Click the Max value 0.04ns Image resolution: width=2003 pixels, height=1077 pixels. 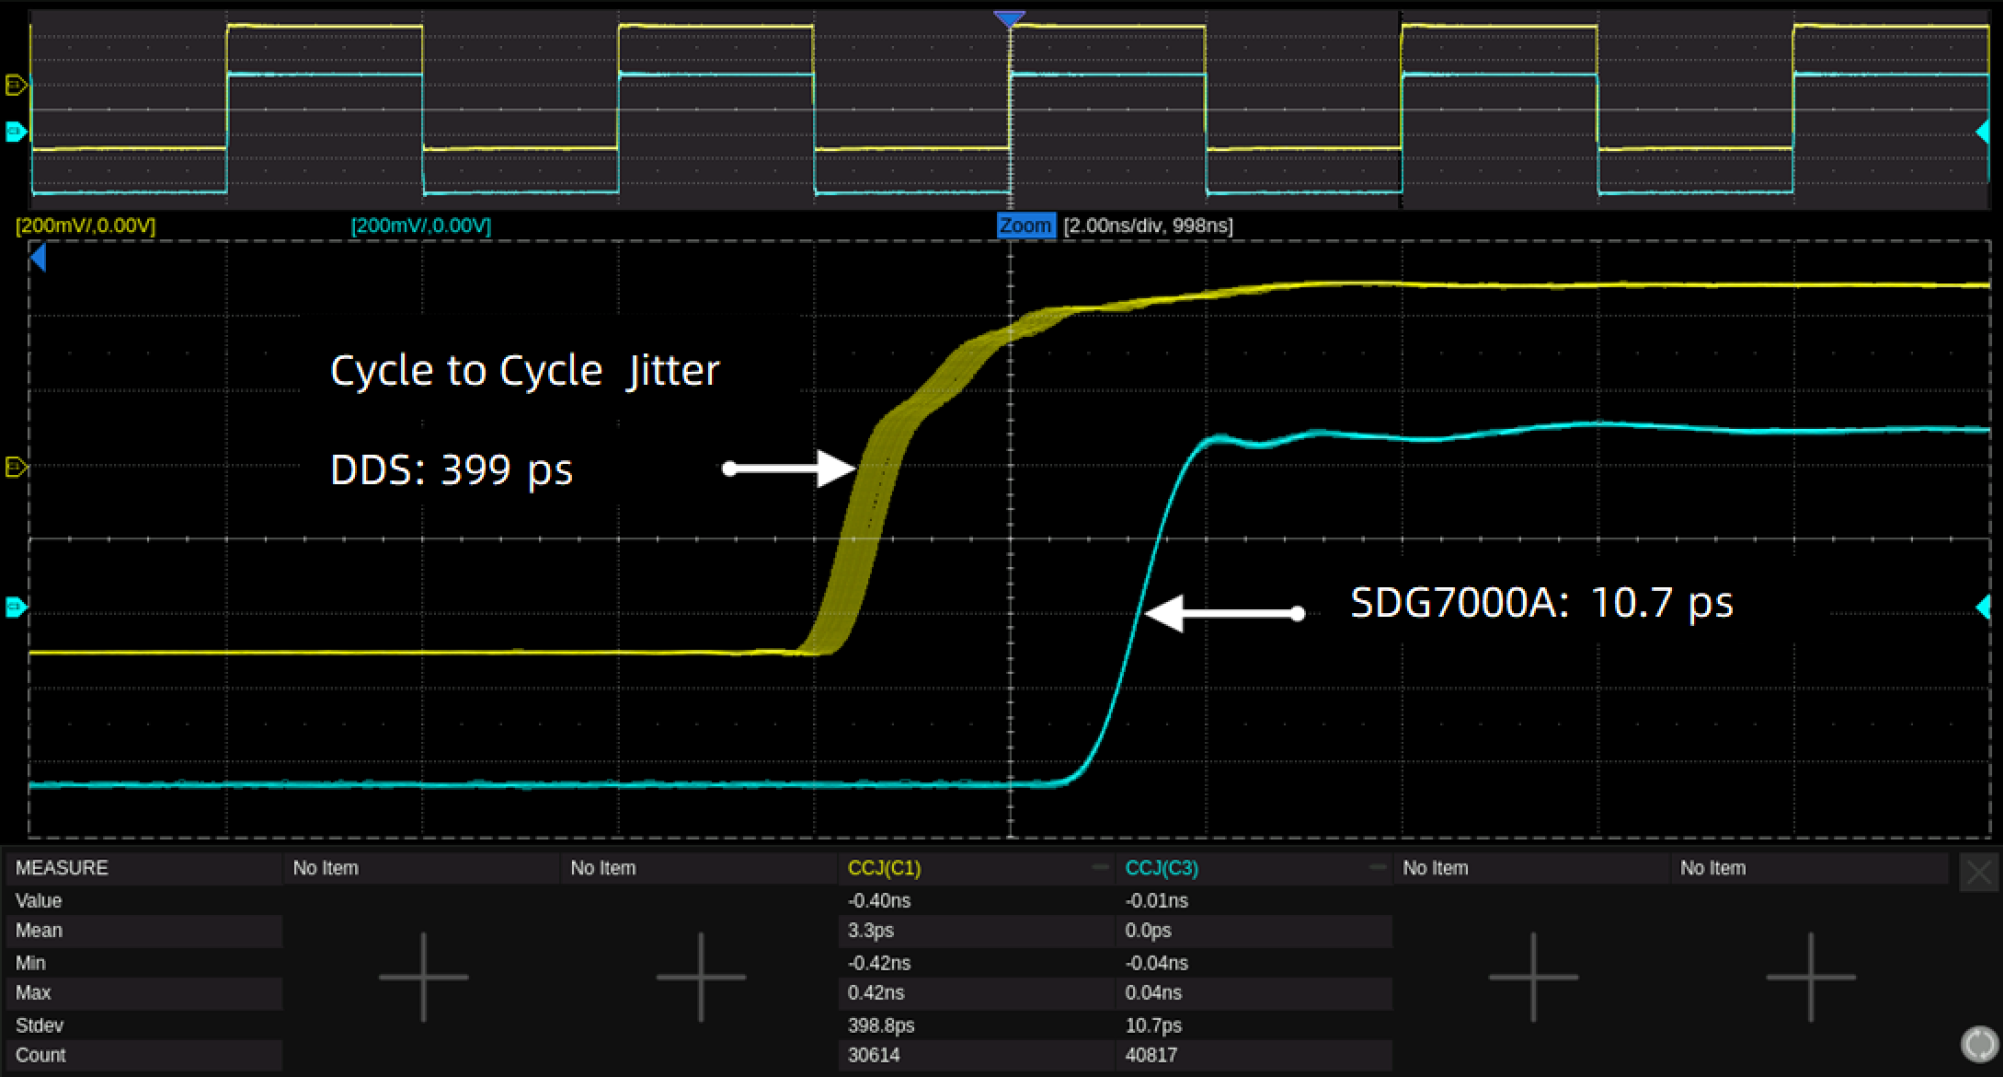point(1153,993)
